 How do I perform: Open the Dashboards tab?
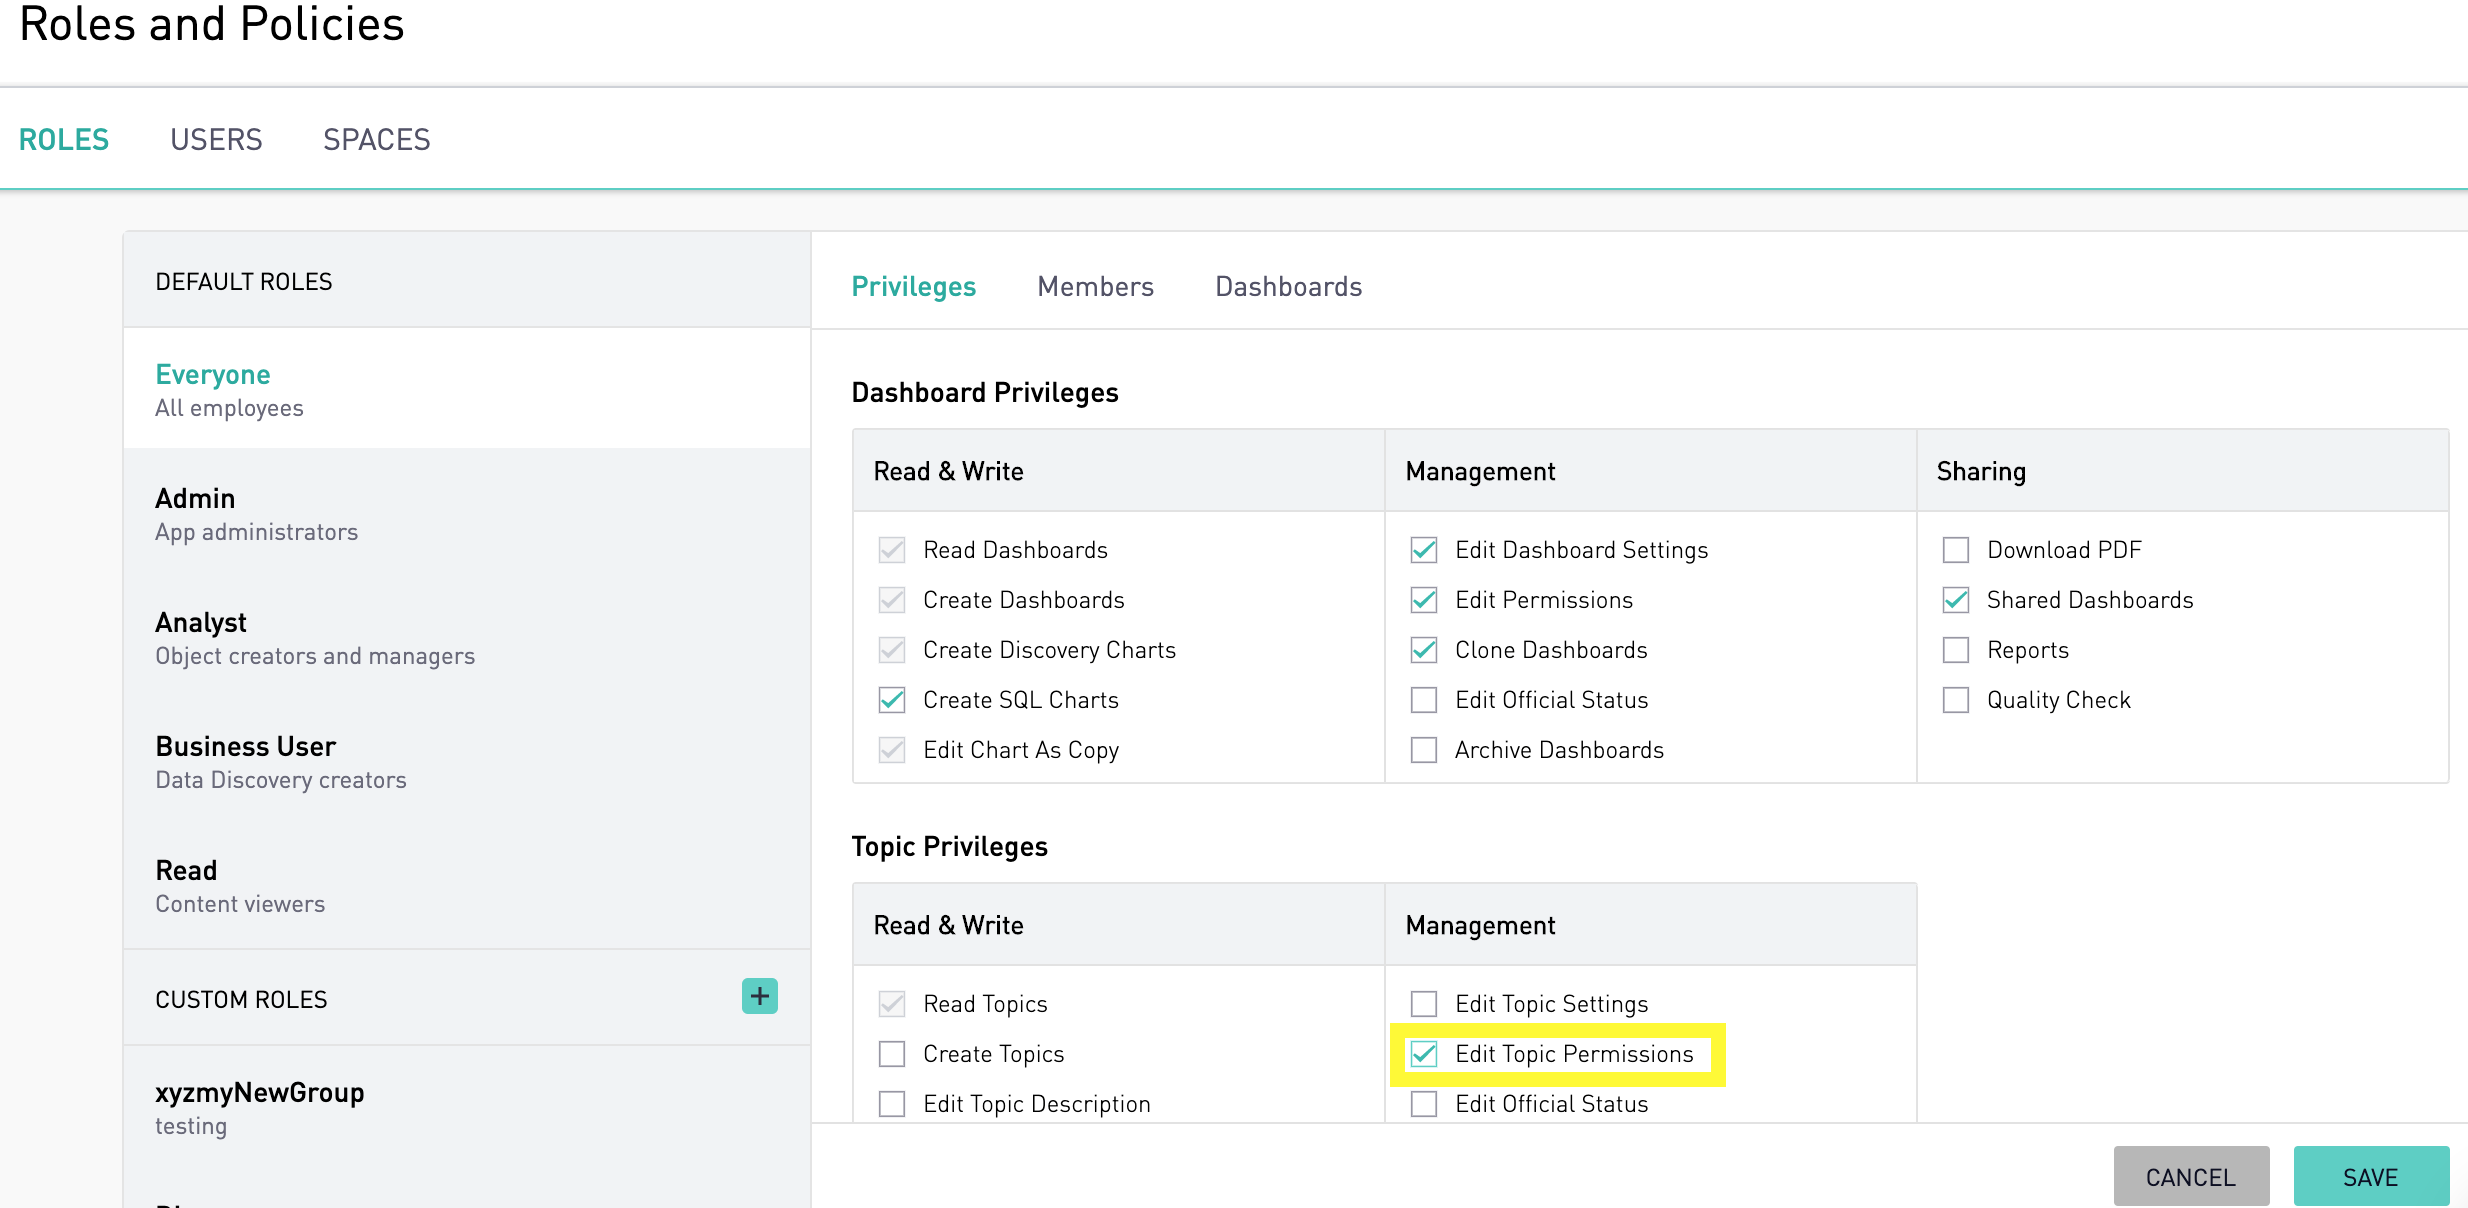1289,287
